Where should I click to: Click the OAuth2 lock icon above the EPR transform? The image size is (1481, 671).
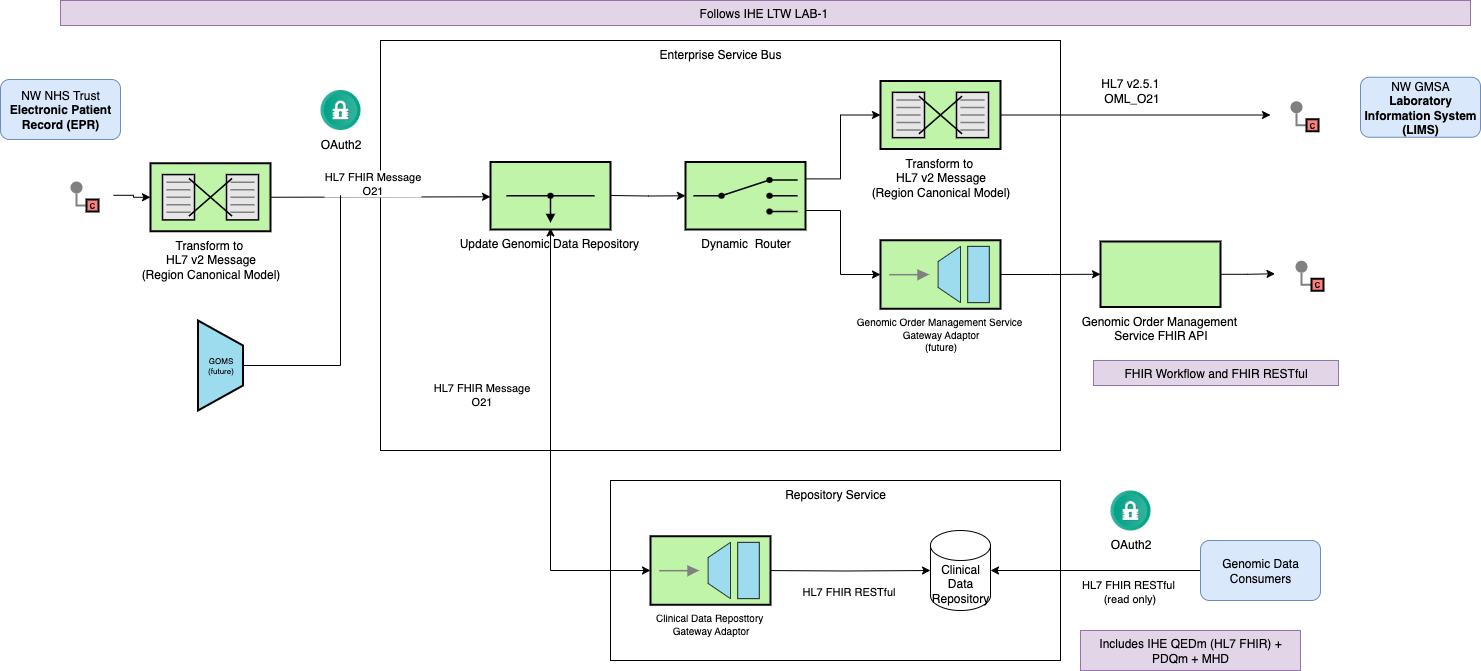340,110
